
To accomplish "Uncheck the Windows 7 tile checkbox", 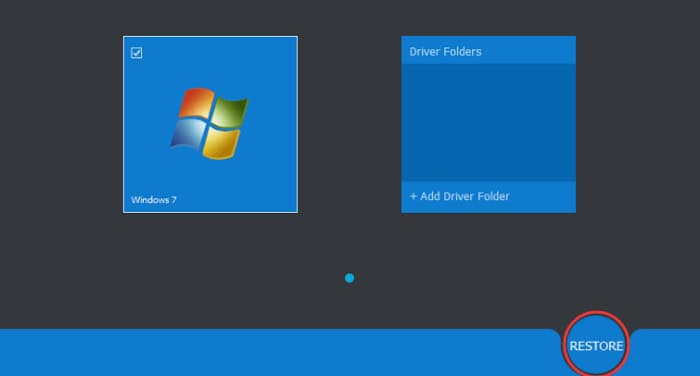I will (x=137, y=53).
